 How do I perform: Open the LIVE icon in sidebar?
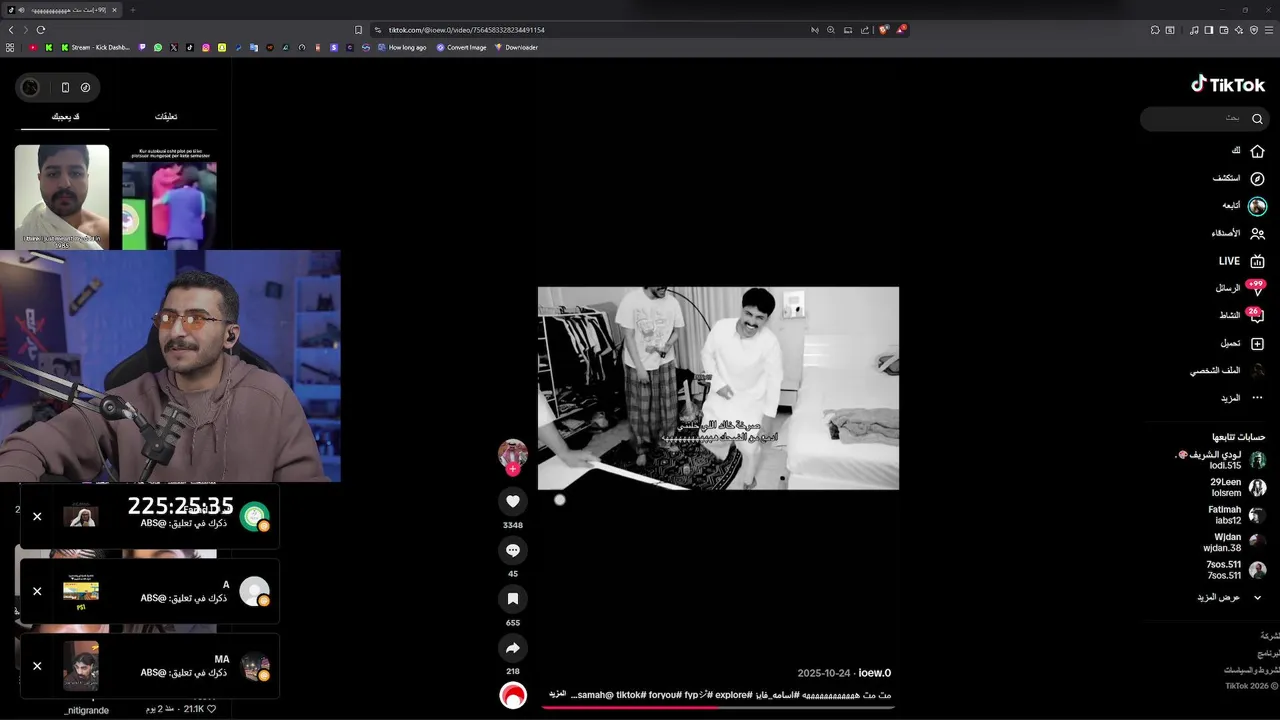point(1257,261)
